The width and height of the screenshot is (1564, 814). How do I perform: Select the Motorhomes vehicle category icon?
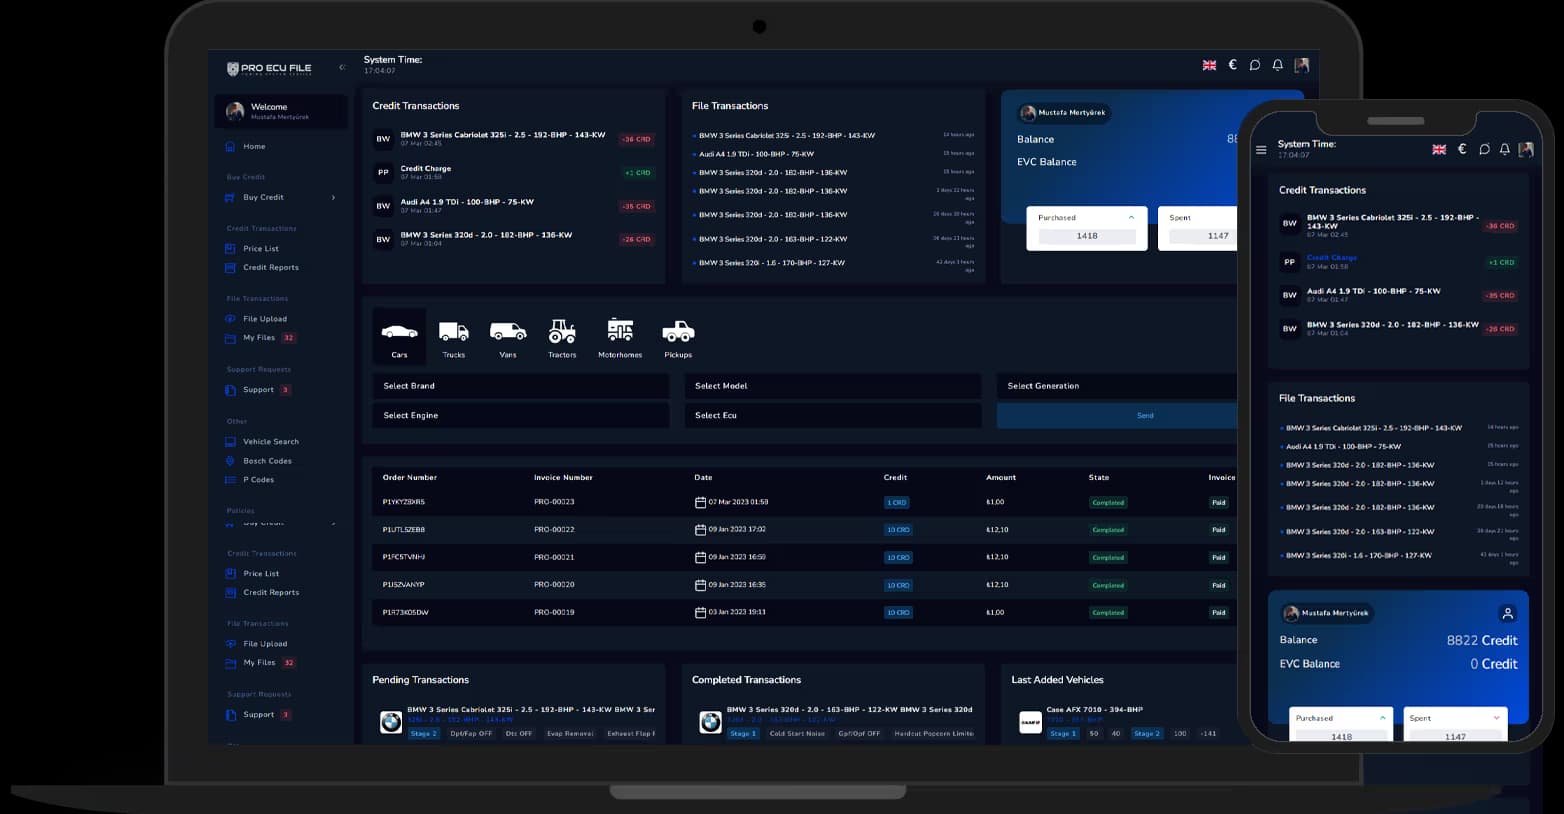[x=619, y=336]
